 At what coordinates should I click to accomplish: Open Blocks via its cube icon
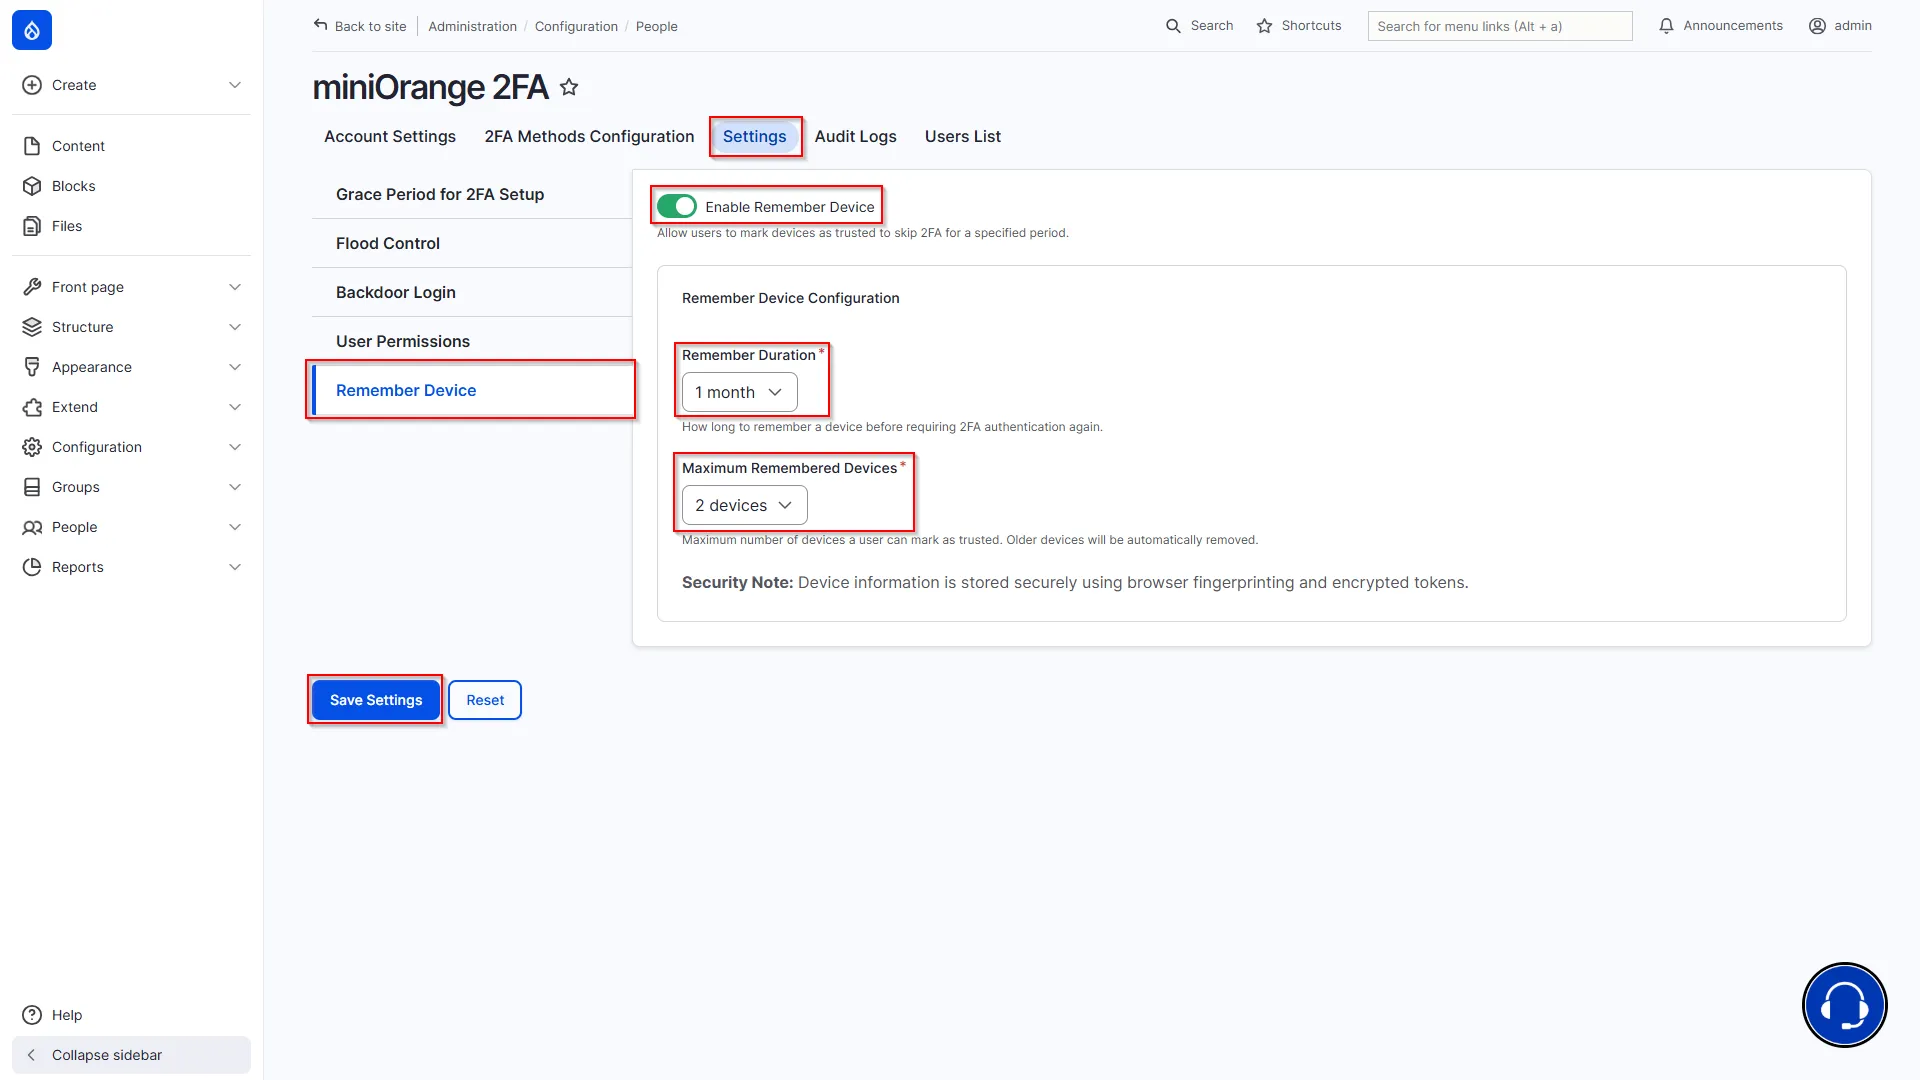point(32,186)
